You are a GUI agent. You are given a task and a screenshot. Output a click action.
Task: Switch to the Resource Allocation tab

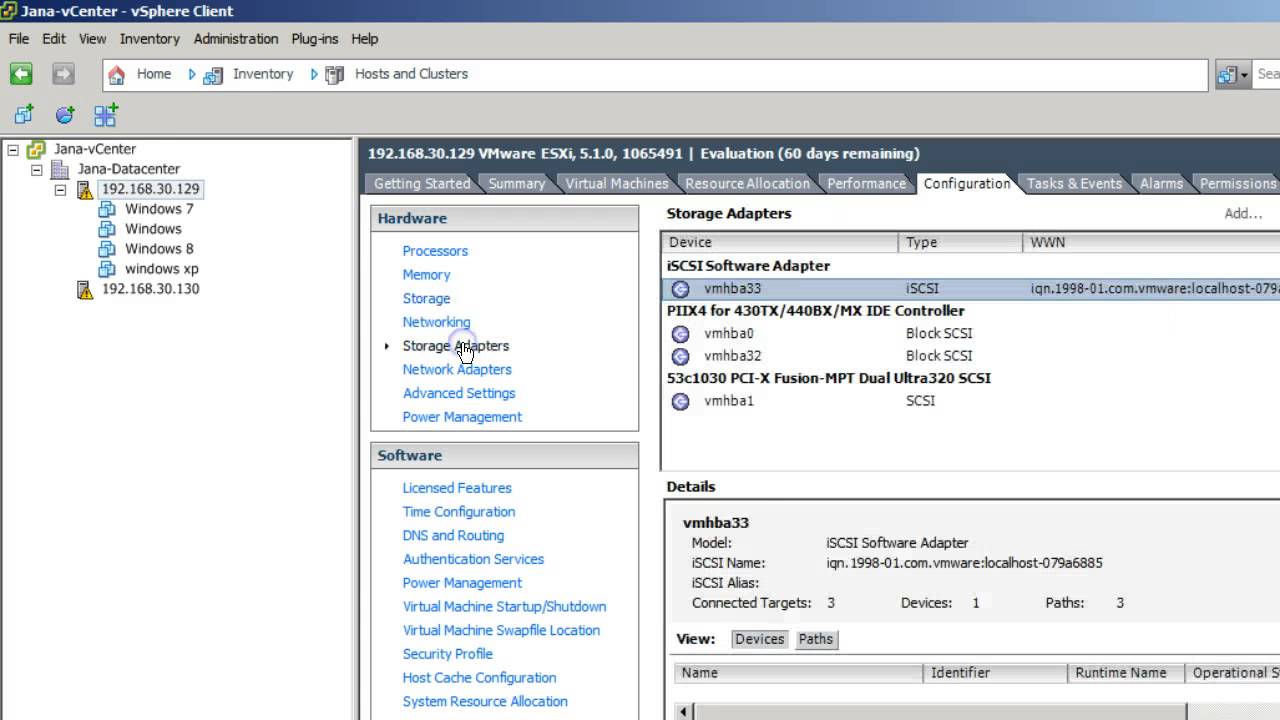(747, 184)
